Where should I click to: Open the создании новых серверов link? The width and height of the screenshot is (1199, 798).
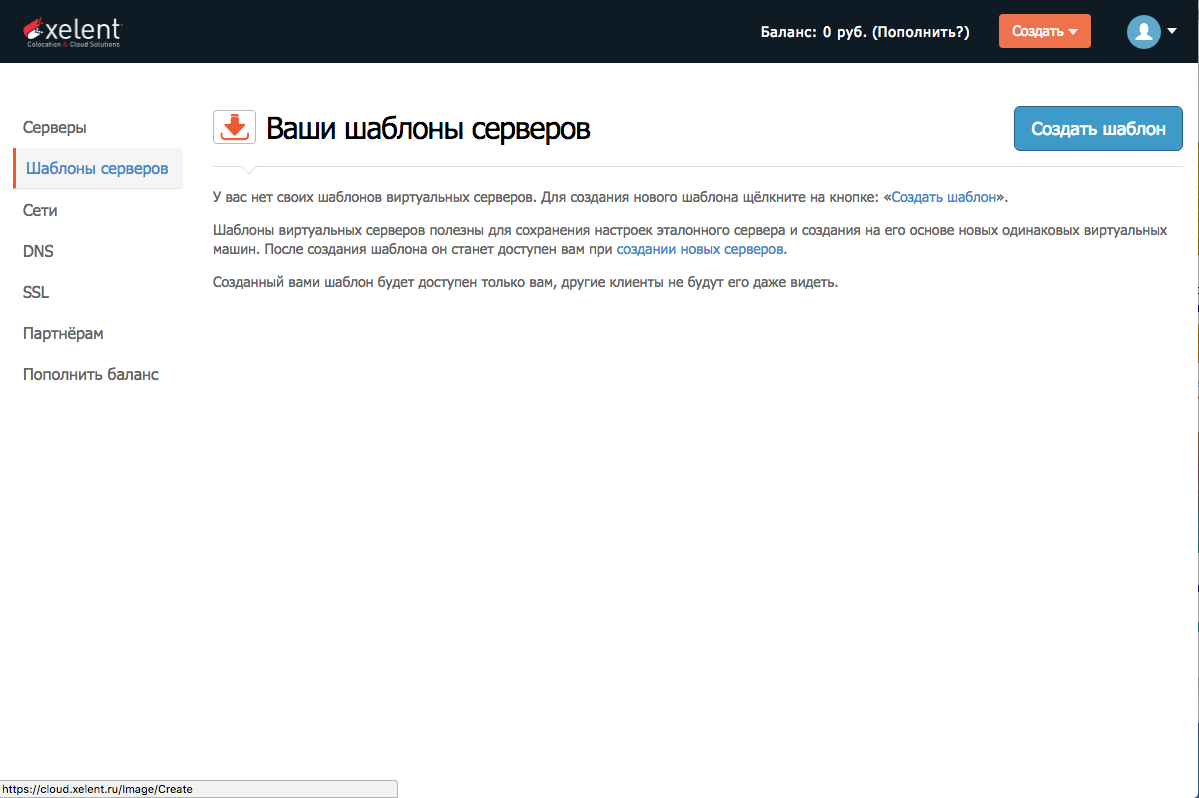click(x=699, y=248)
